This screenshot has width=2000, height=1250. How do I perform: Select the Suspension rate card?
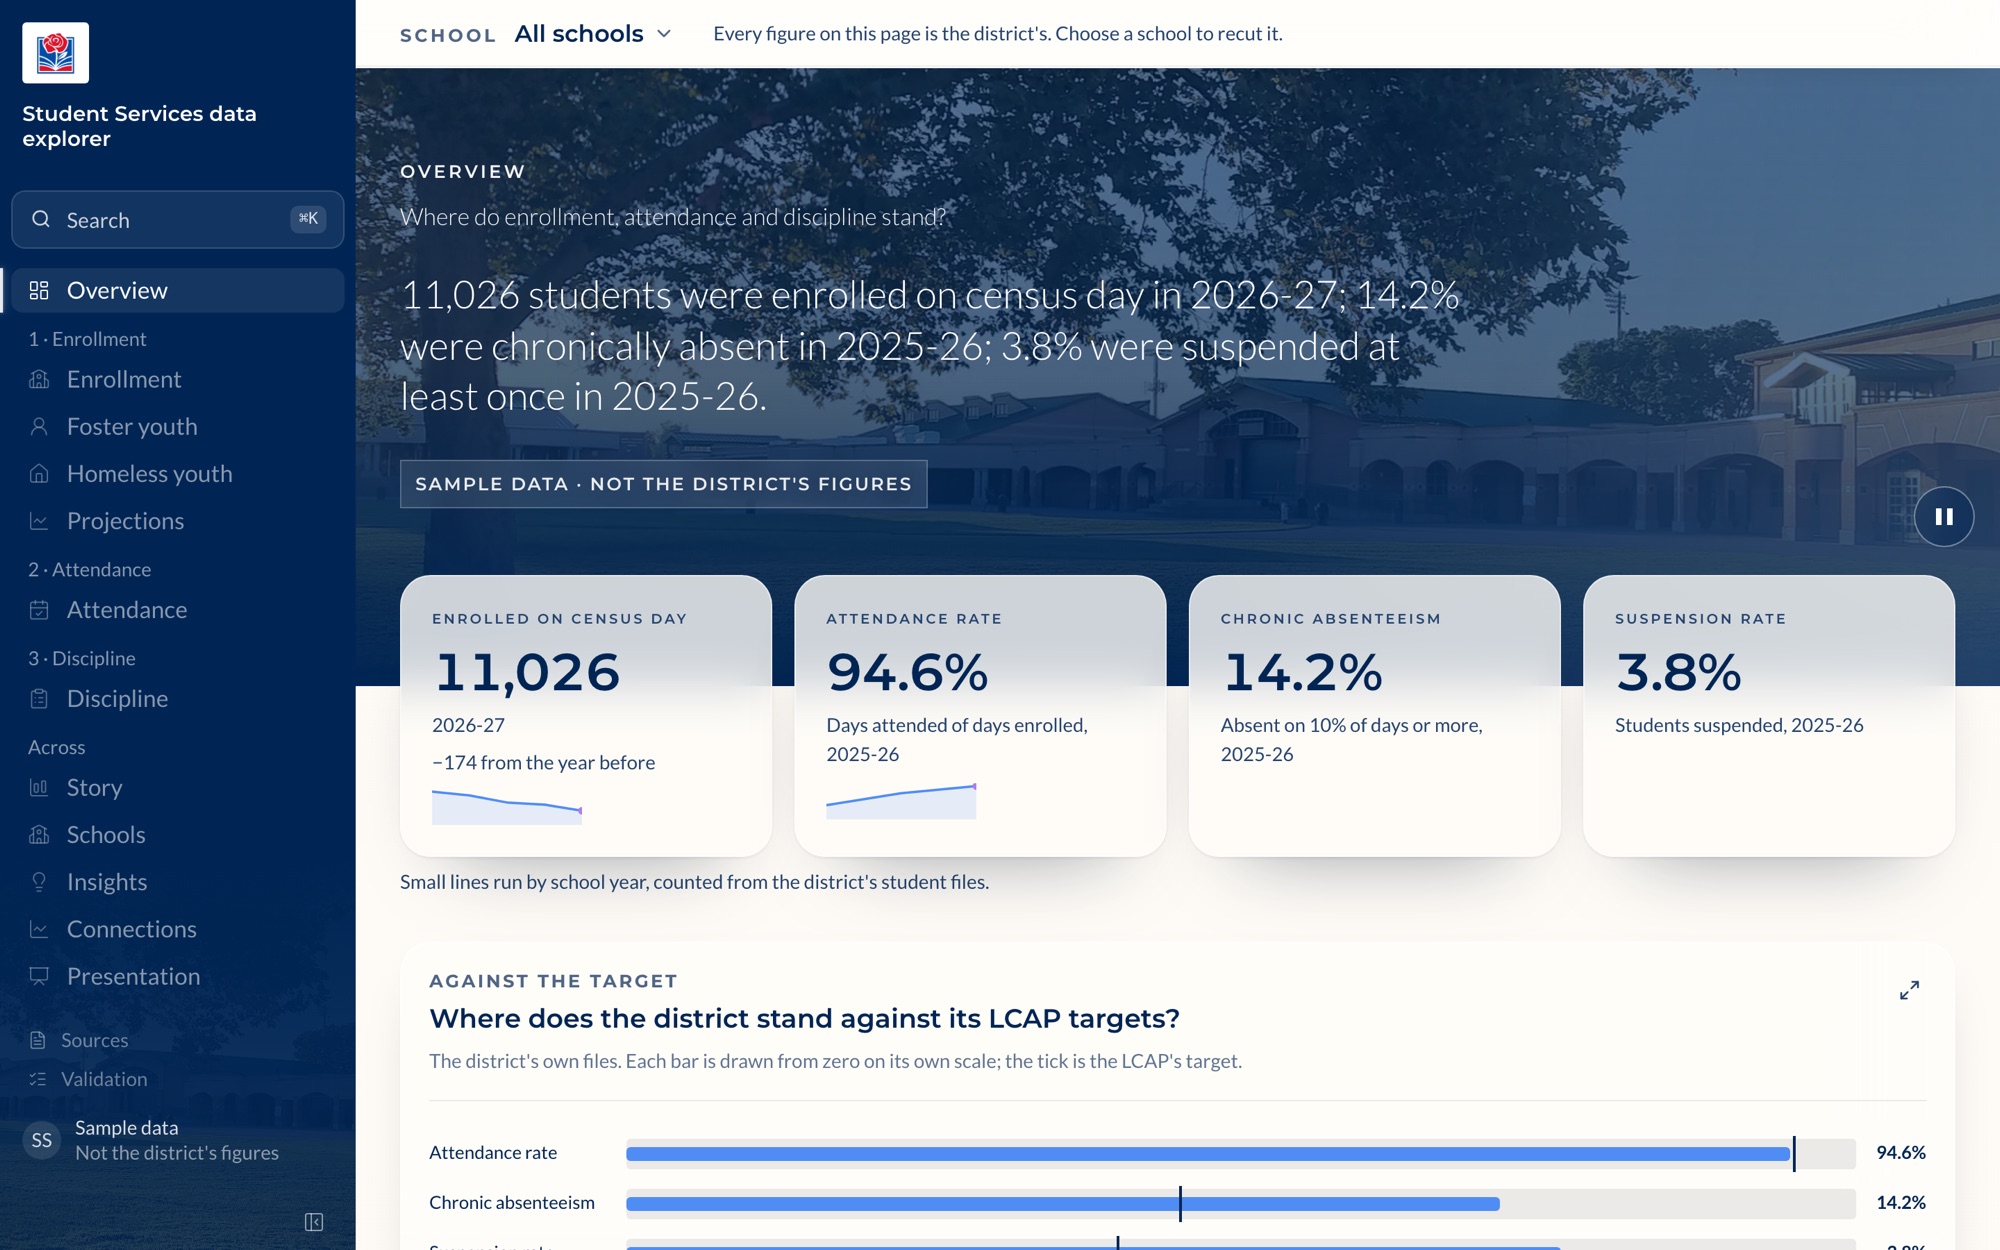[x=1768, y=715]
